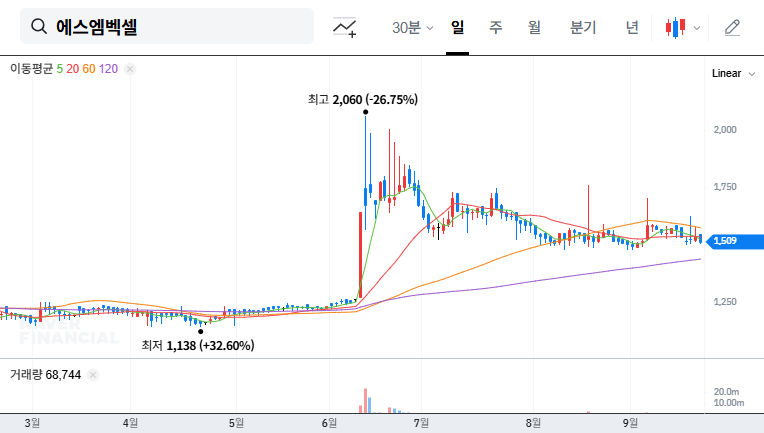Viewport: 764px width, 433px height.
Task: Open the pencil drawing tool
Action: click(732, 28)
